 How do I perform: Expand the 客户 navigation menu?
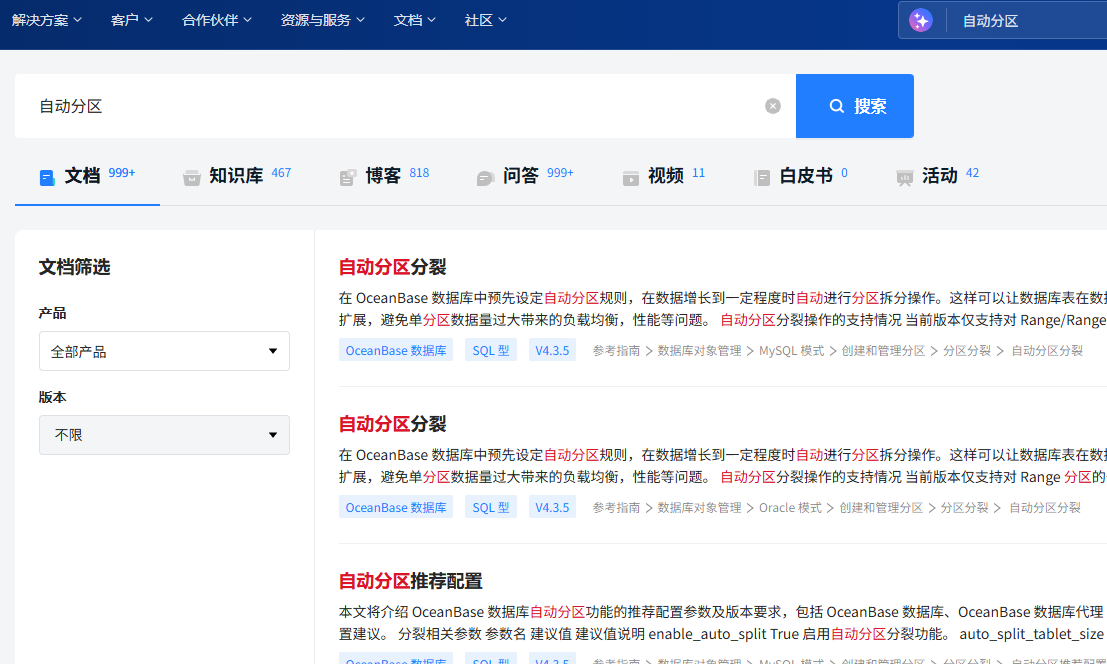131,20
